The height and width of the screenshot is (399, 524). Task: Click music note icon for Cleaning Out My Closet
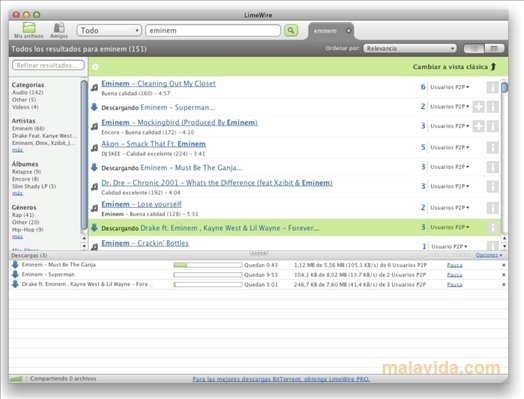(x=95, y=88)
